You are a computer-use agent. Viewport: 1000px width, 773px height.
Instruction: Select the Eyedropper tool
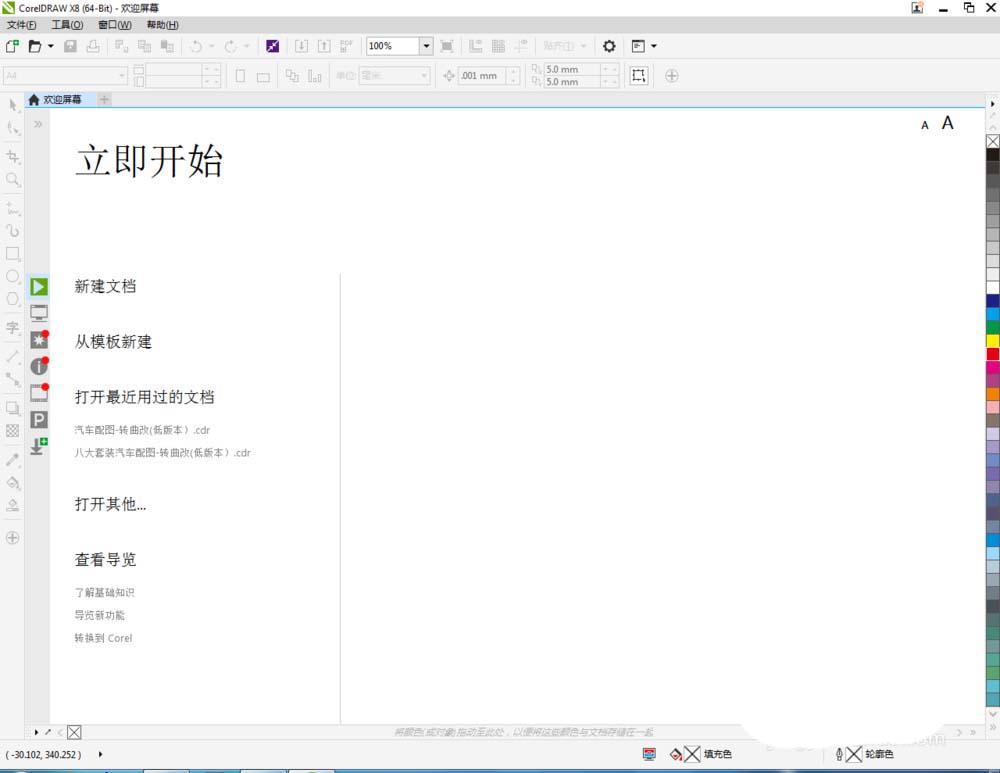tap(13, 460)
